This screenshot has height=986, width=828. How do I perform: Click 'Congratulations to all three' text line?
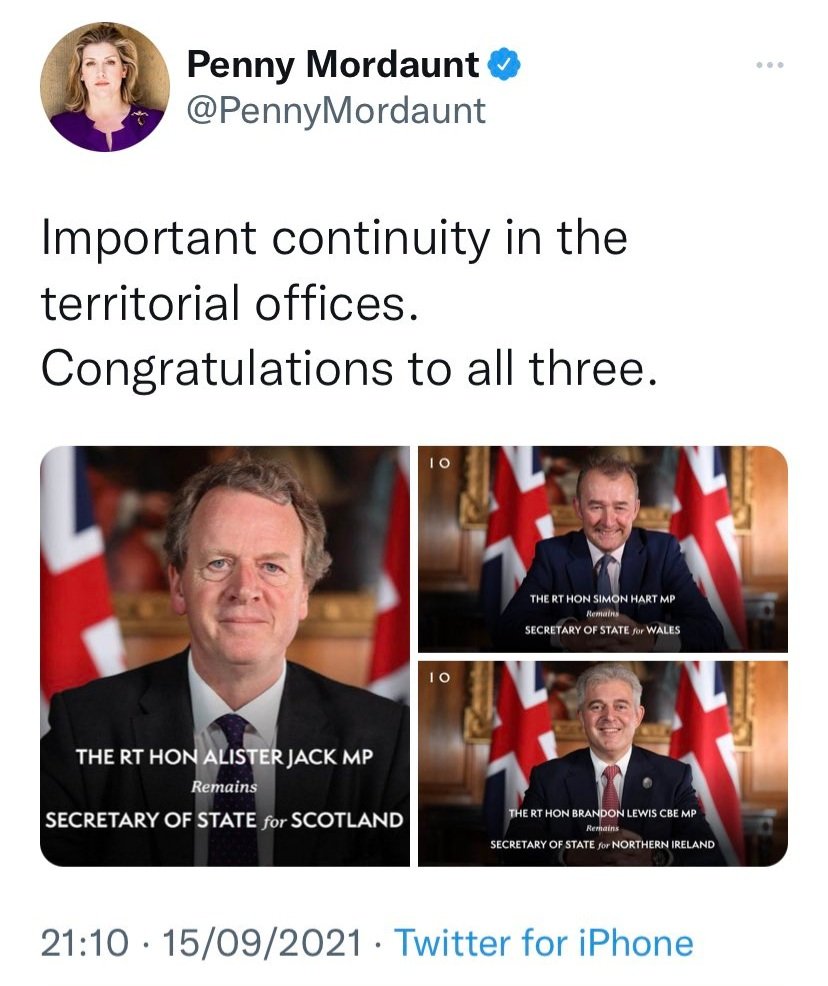tap(350, 368)
